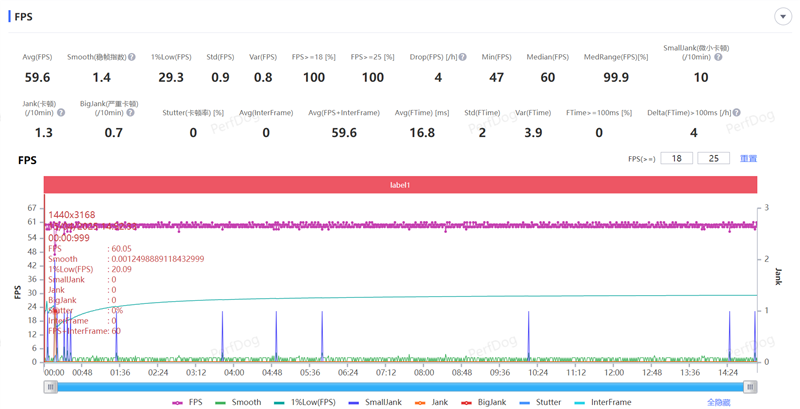Toggle BigJank legend item

483,402
